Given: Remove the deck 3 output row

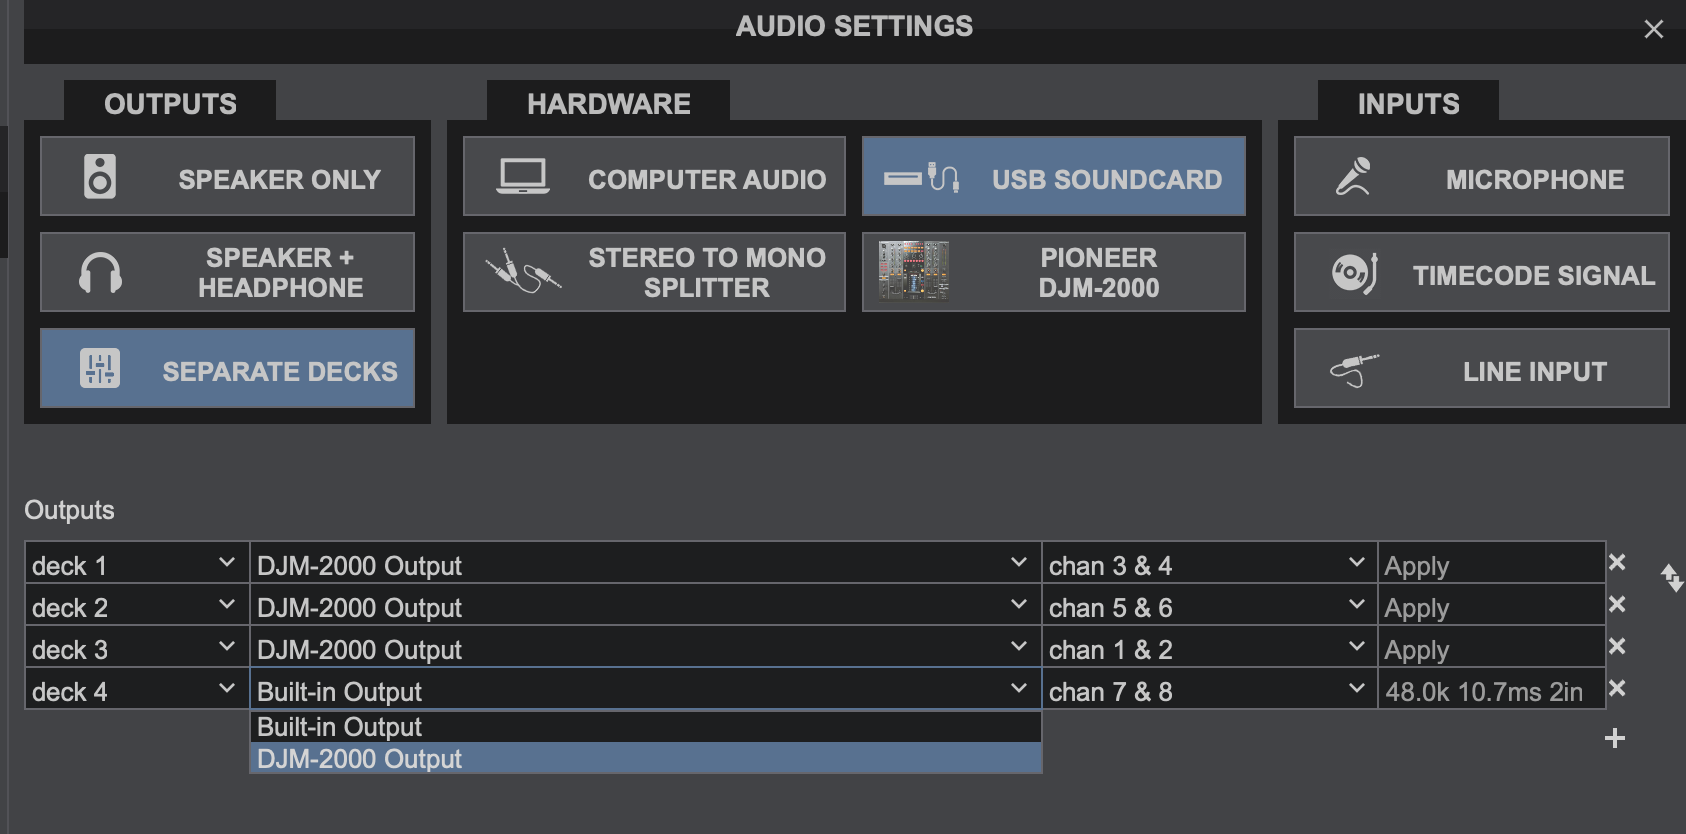Looking at the screenshot, I should pyautogui.click(x=1617, y=646).
